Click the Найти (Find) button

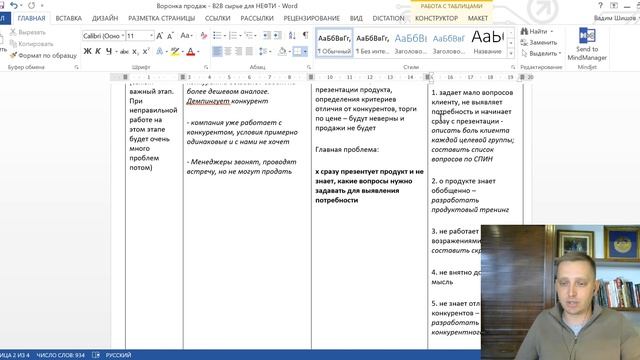tap(534, 31)
